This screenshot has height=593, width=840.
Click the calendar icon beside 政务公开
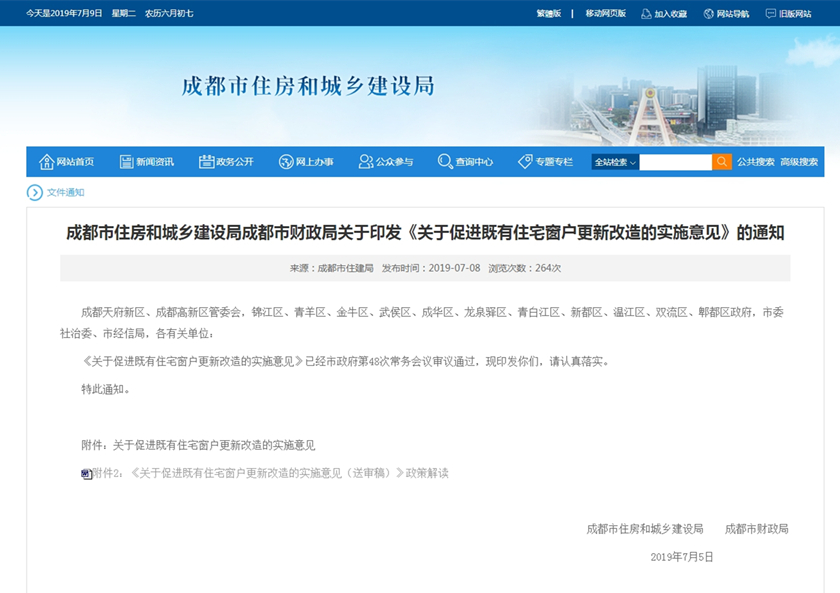click(206, 162)
